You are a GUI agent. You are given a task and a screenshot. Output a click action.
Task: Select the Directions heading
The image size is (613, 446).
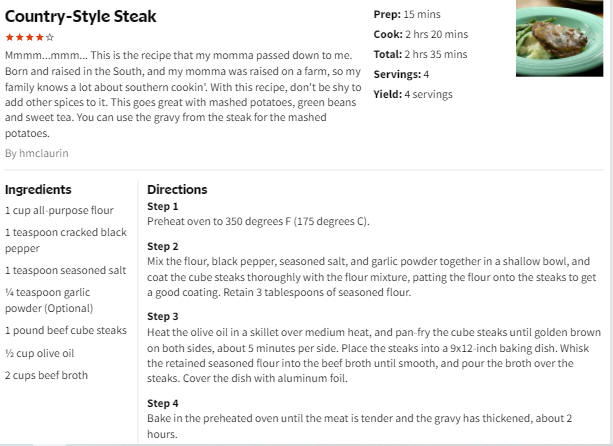tap(177, 190)
